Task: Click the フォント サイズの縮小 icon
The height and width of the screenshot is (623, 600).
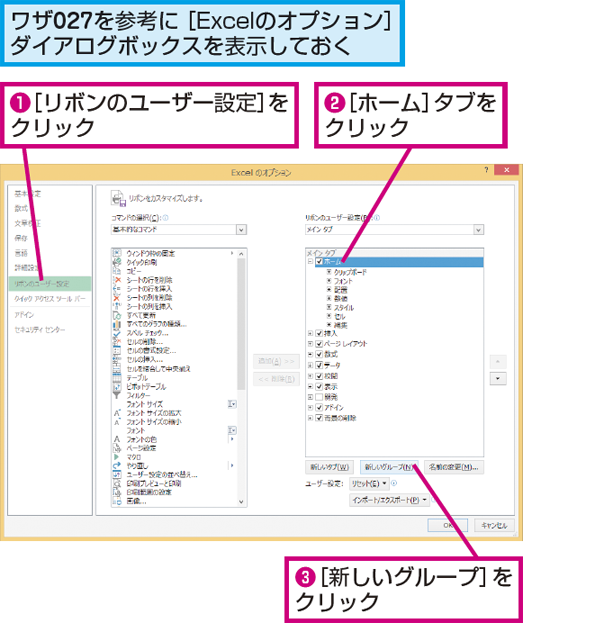Action: click(x=117, y=422)
